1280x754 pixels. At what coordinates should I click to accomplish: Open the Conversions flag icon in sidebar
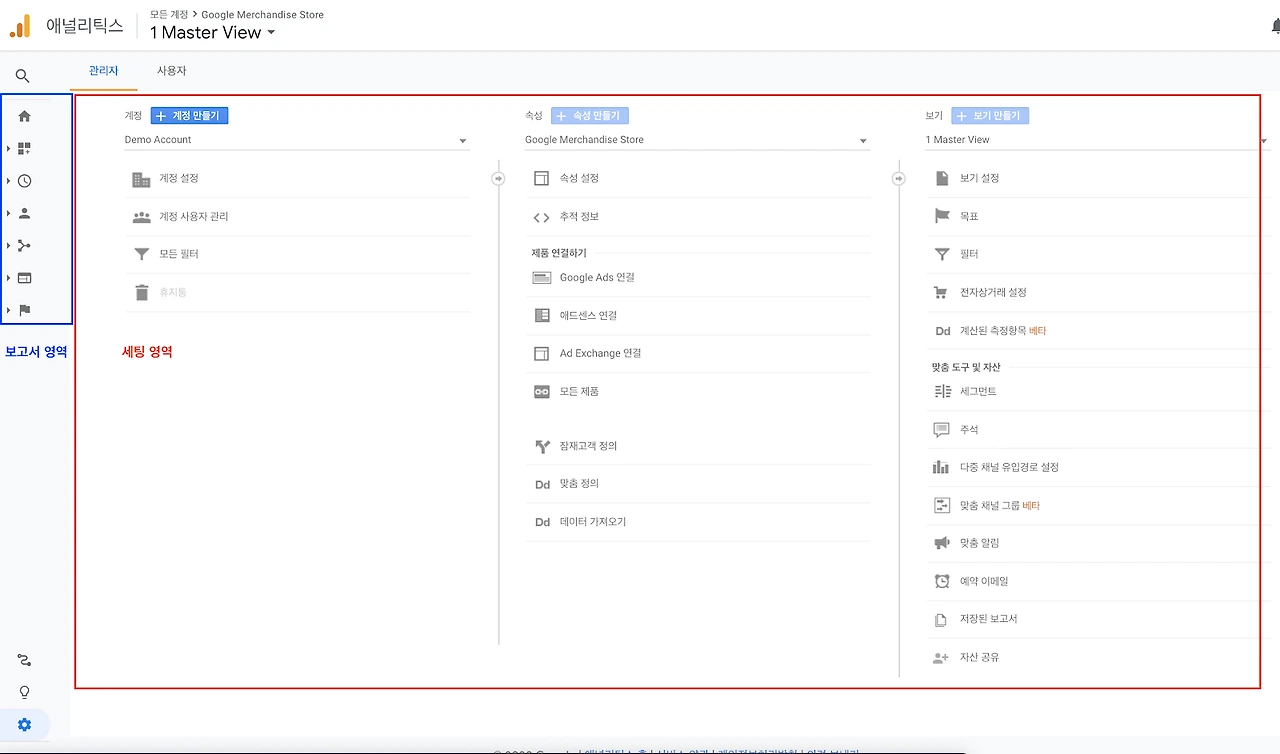point(25,310)
